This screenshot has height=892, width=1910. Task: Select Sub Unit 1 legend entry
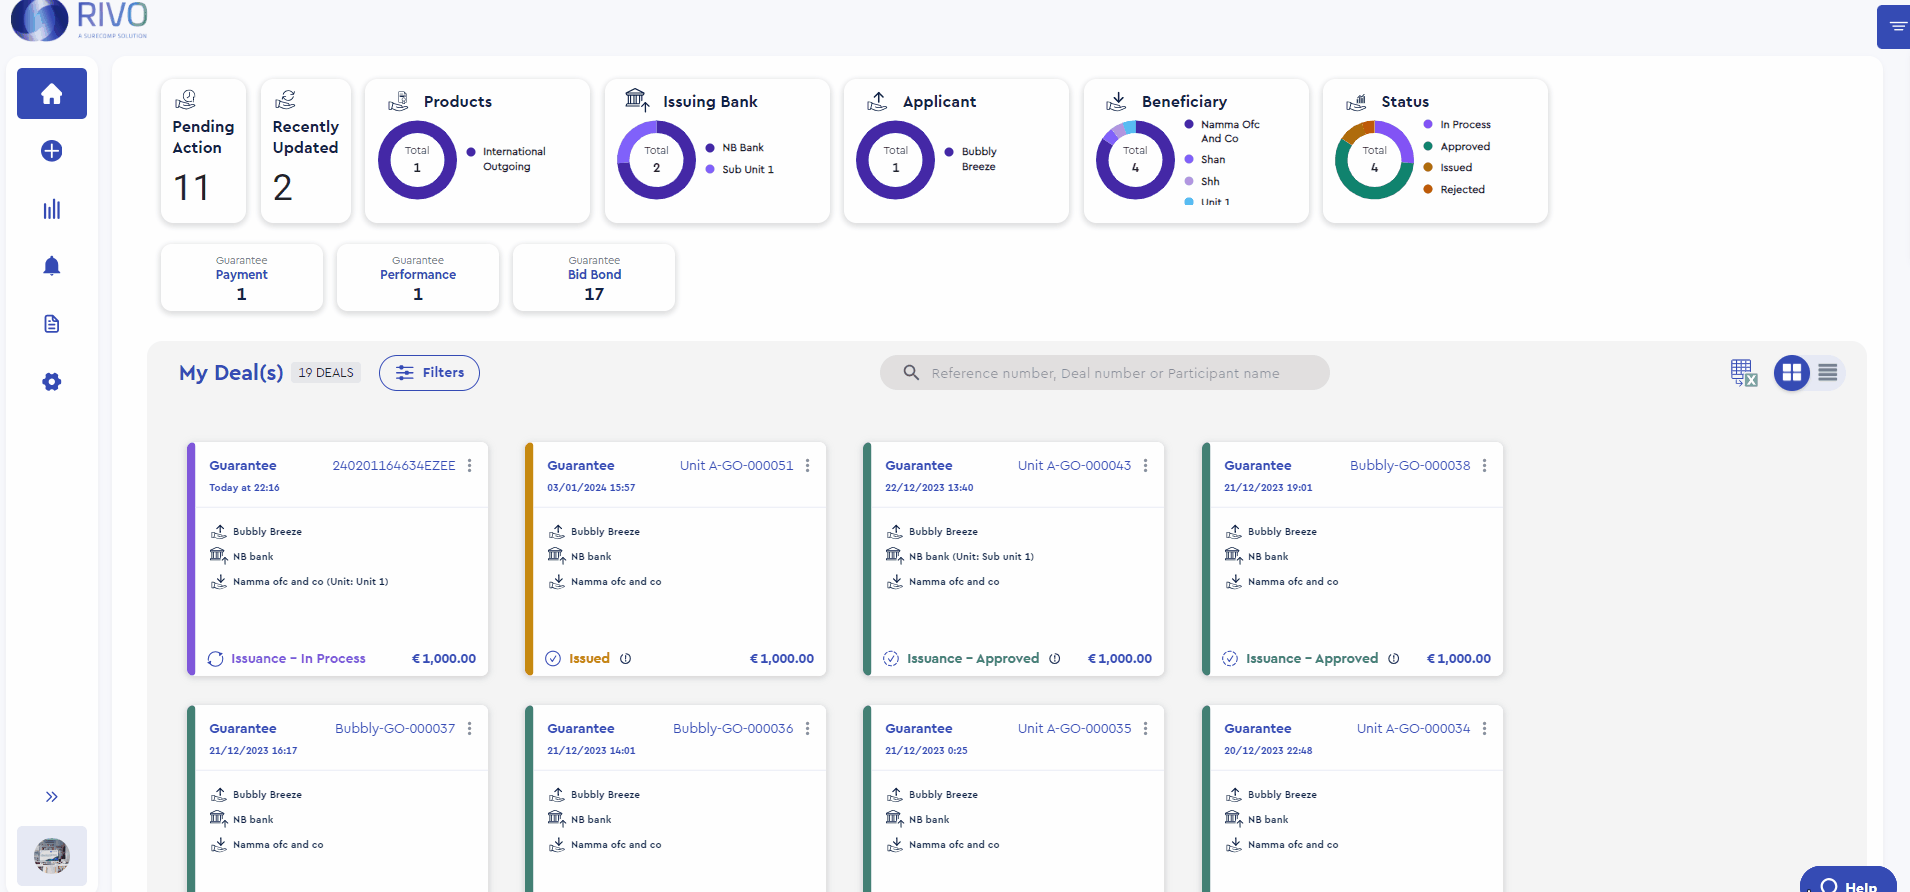click(x=740, y=170)
